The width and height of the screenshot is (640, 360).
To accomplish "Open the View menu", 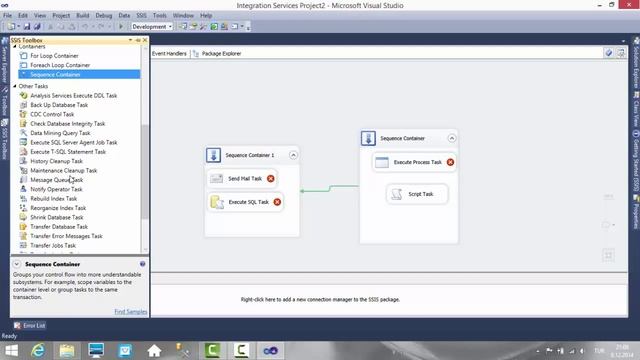I will tap(40, 16).
